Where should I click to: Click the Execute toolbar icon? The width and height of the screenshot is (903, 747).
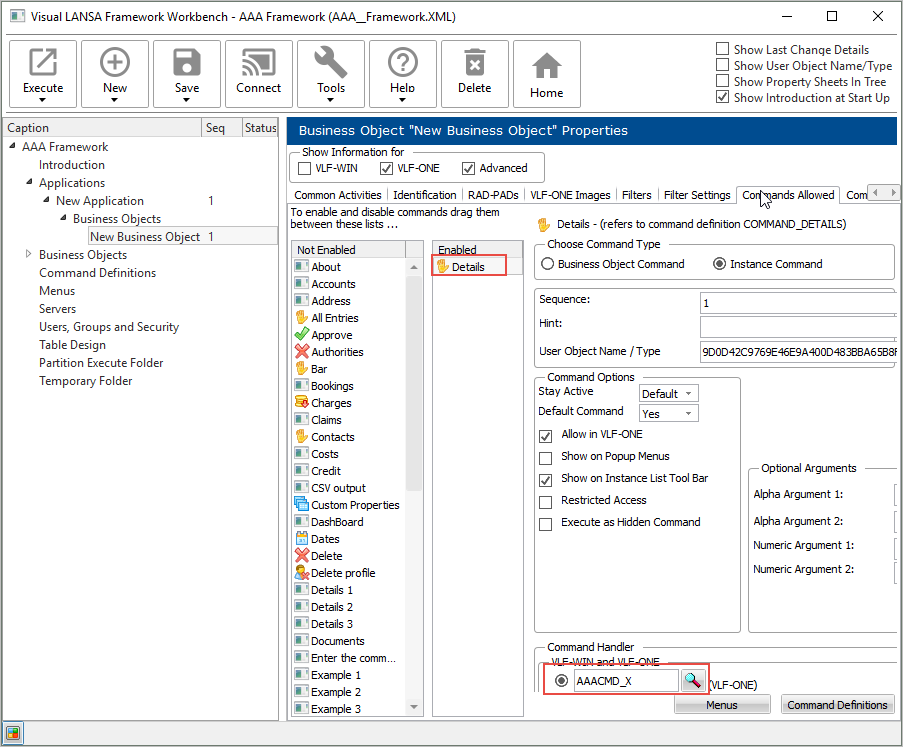[42, 72]
